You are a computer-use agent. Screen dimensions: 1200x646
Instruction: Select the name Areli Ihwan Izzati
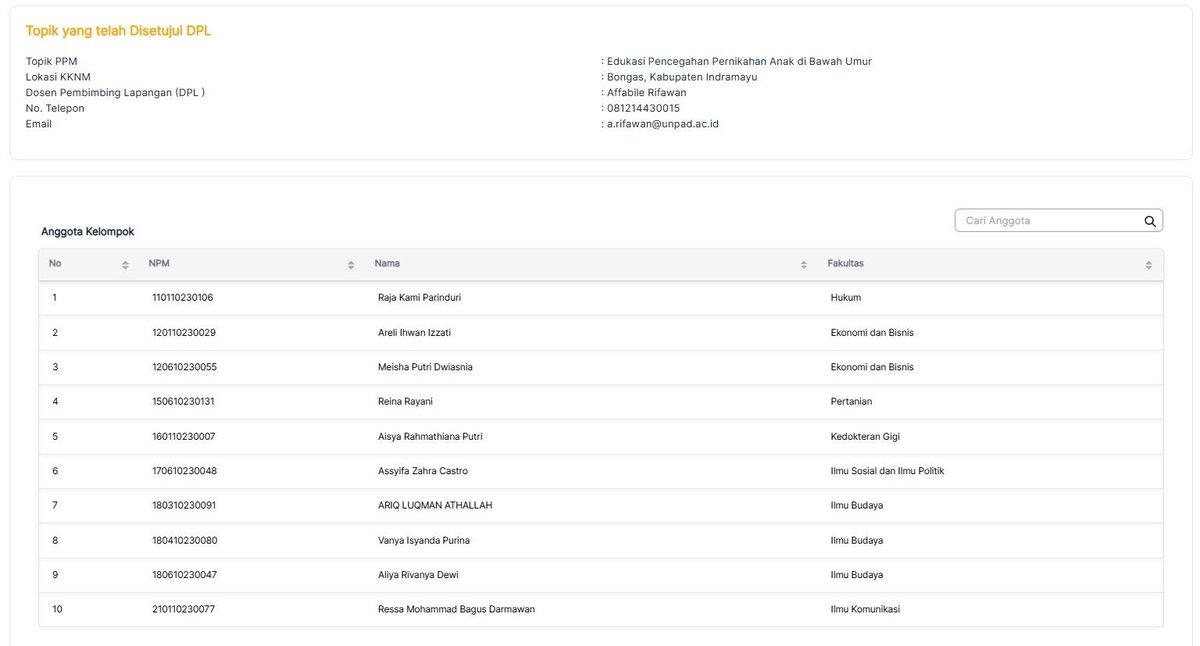[x=414, y=332]
